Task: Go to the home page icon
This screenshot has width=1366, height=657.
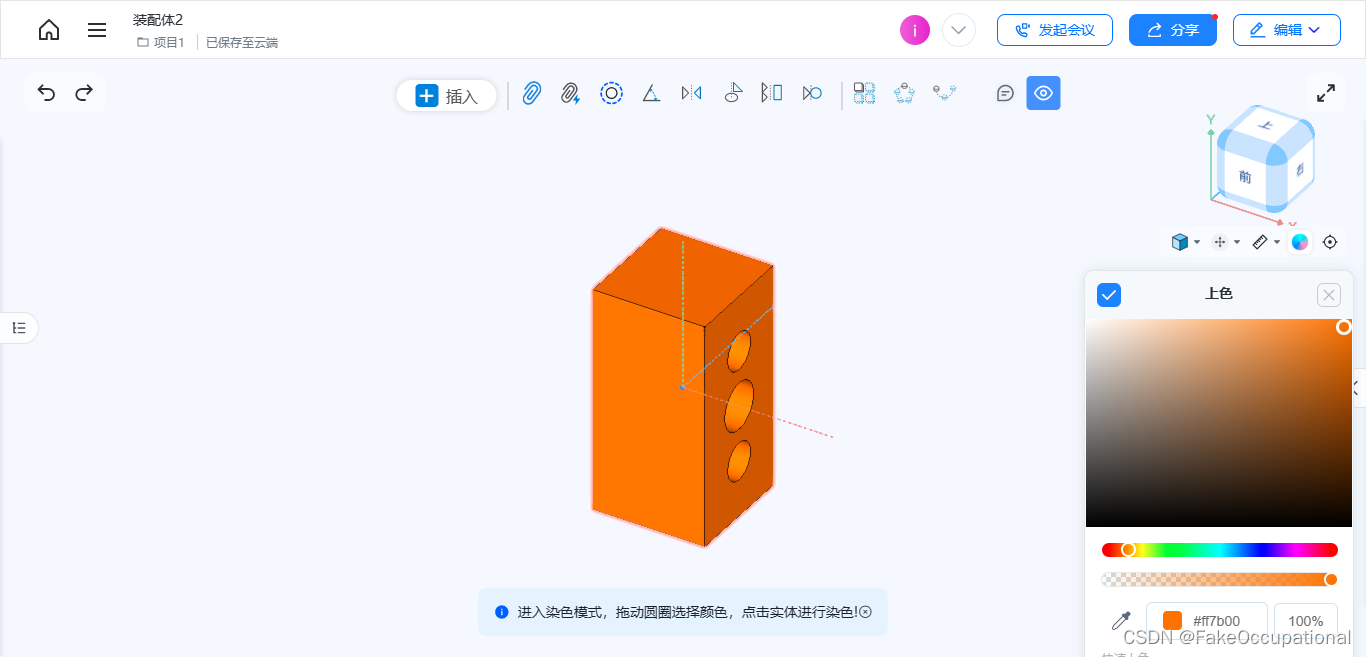Action: tap(49, 30)
